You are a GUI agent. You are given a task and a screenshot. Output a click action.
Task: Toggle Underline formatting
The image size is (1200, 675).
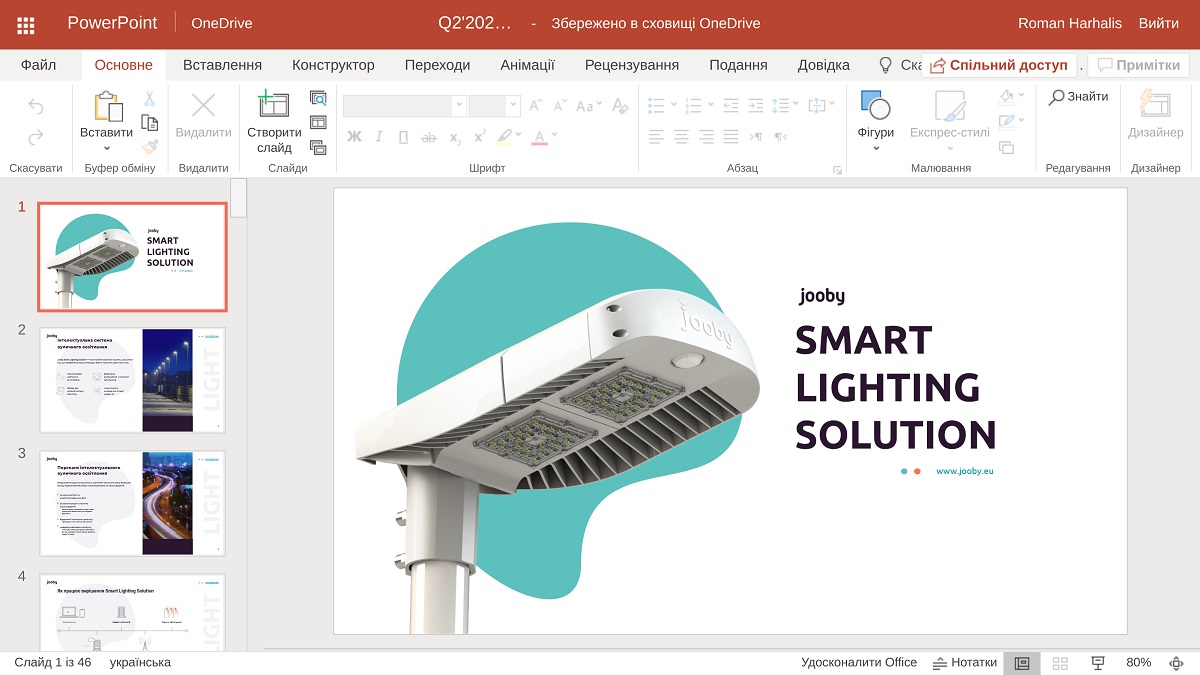pyautogui.click(x=403, y=138)
